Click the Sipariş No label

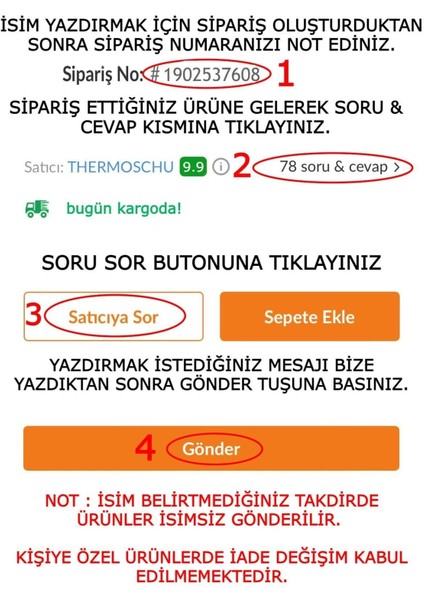(102, 74)
